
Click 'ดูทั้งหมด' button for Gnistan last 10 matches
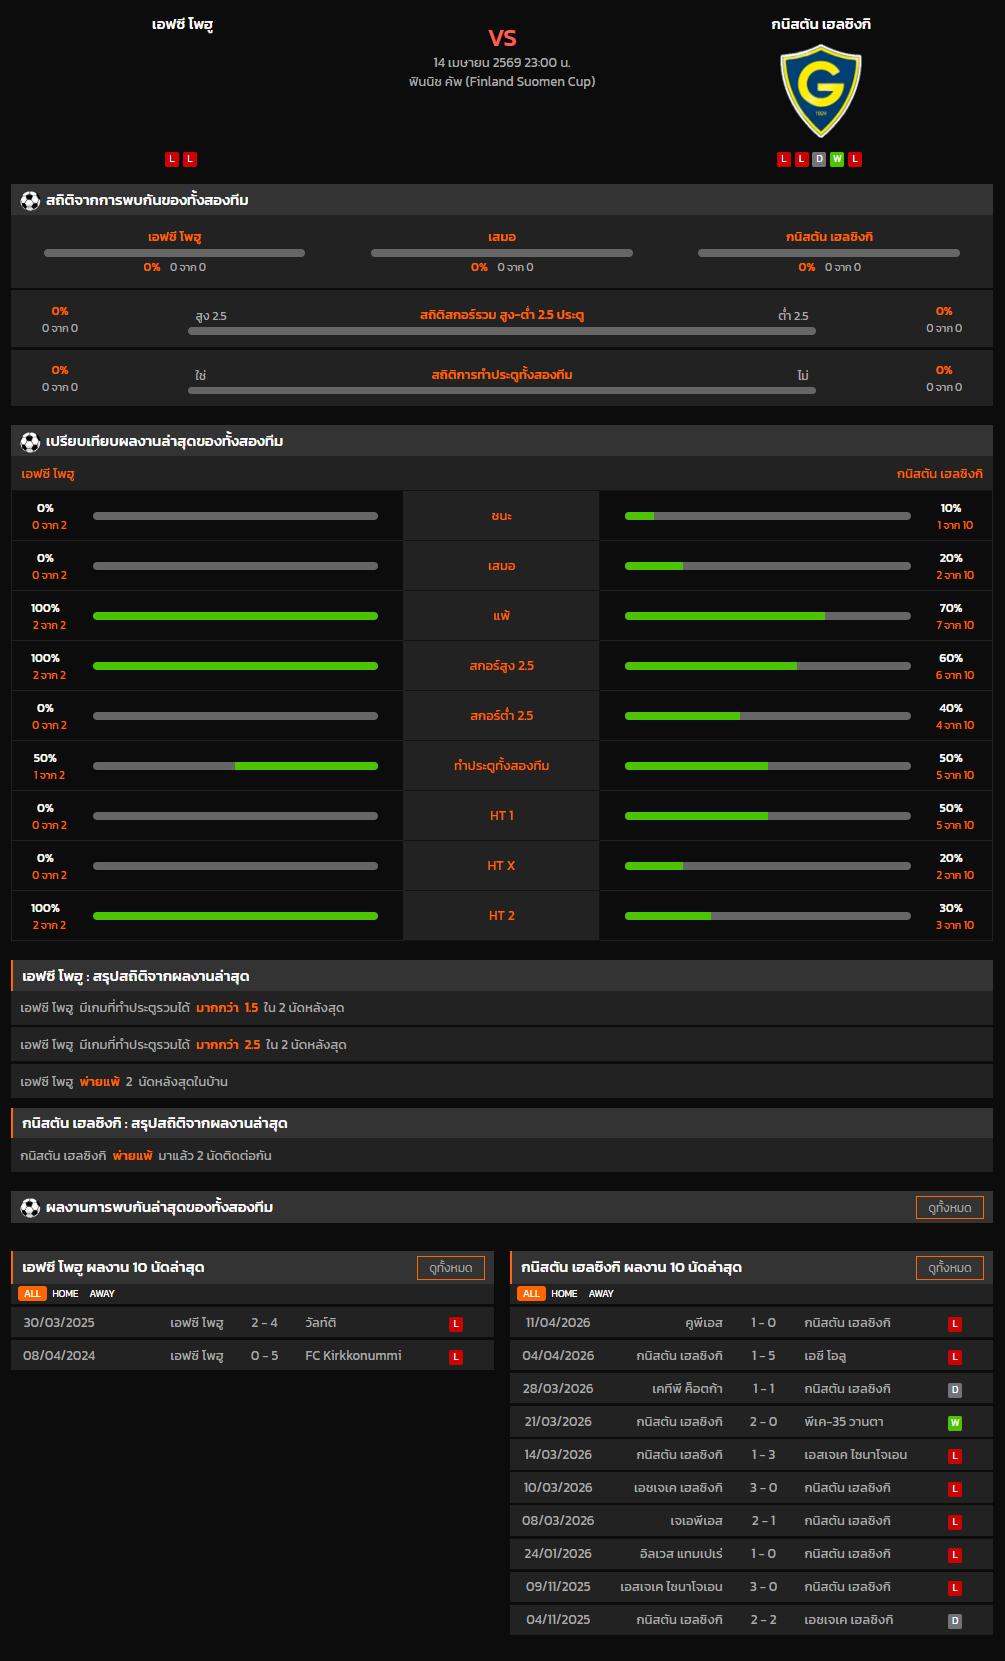pos(949,1268)
